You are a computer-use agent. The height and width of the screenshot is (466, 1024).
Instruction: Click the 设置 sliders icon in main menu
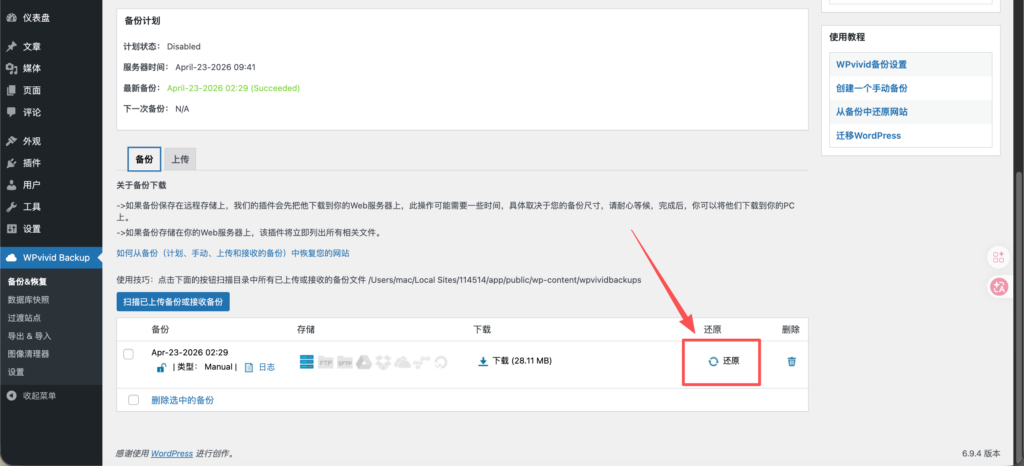[11, 228]
